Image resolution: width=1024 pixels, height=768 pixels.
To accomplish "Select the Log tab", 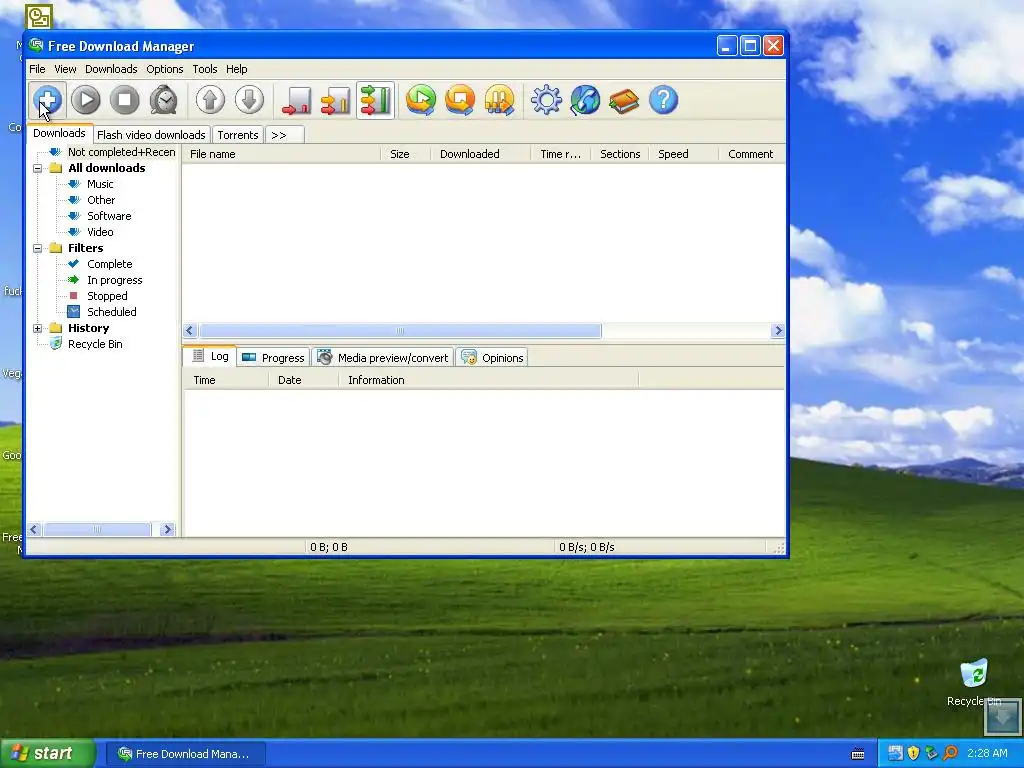I will click(210, 356).
